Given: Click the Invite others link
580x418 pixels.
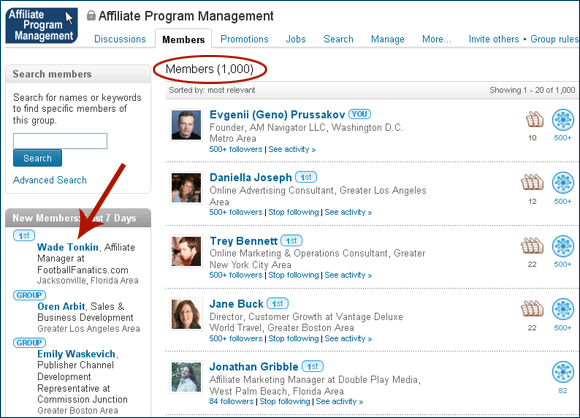Looking at the screenshot, I should coord(494,39).
